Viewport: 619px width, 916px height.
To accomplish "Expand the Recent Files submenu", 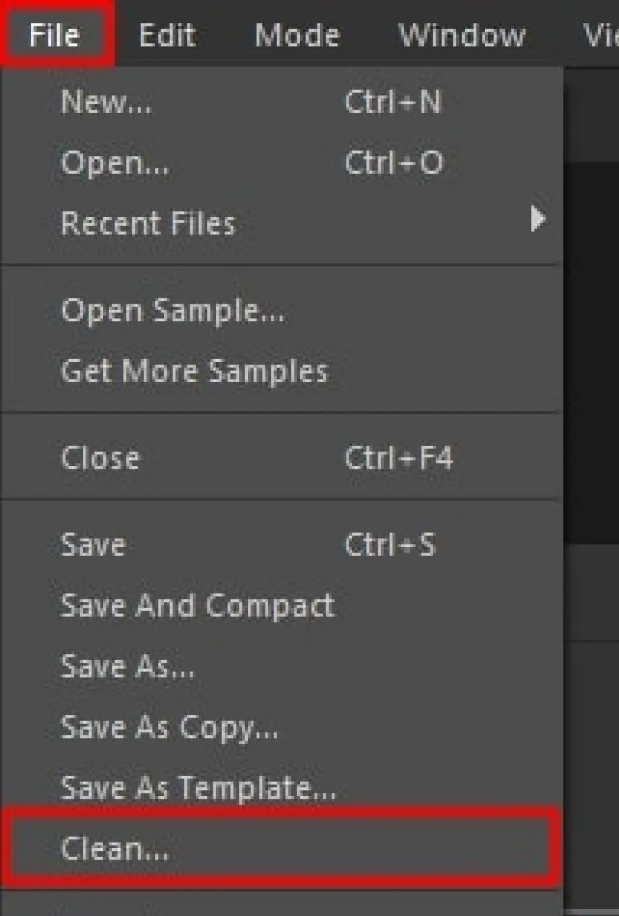I will click(148, 223).
